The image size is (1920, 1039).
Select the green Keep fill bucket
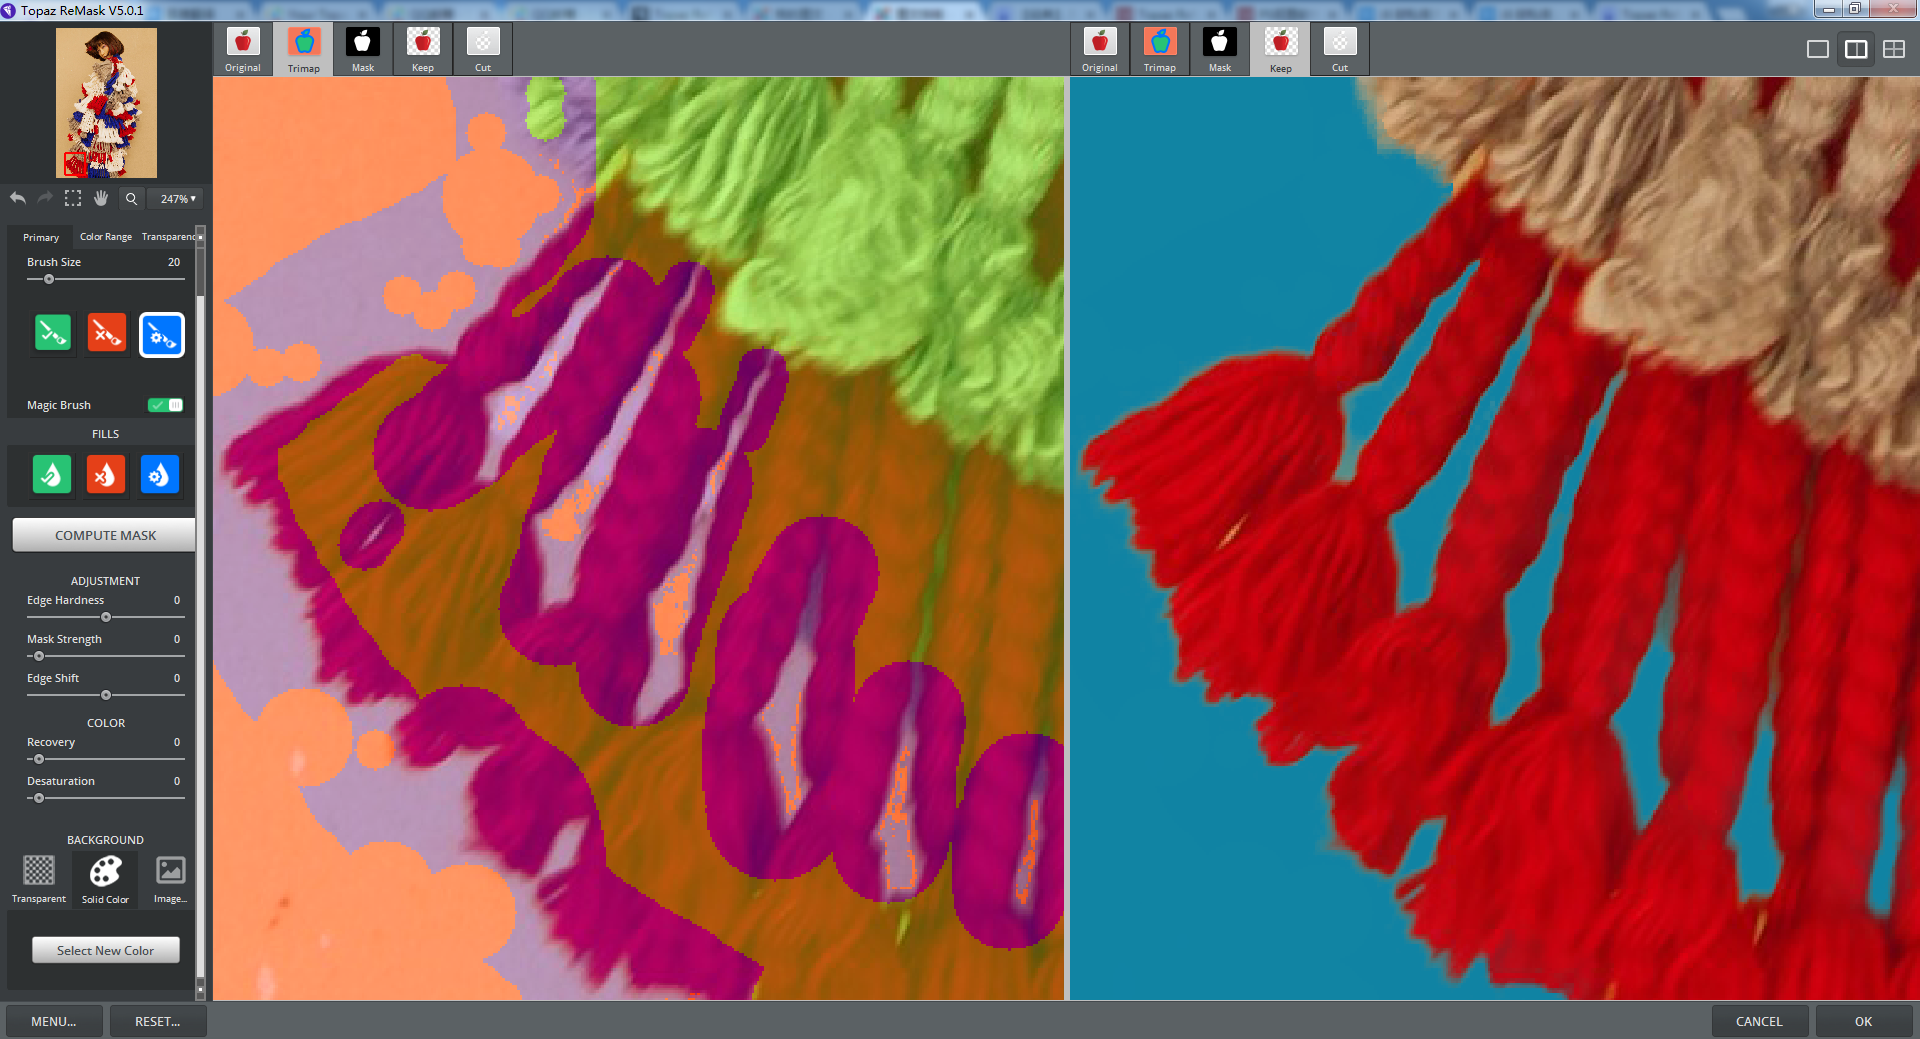(x=52, y=475)
